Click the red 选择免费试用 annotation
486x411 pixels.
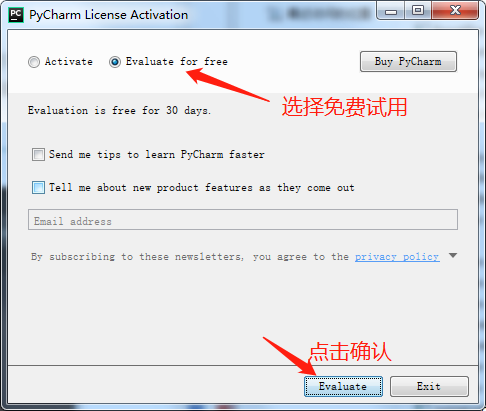pos(344,107)
